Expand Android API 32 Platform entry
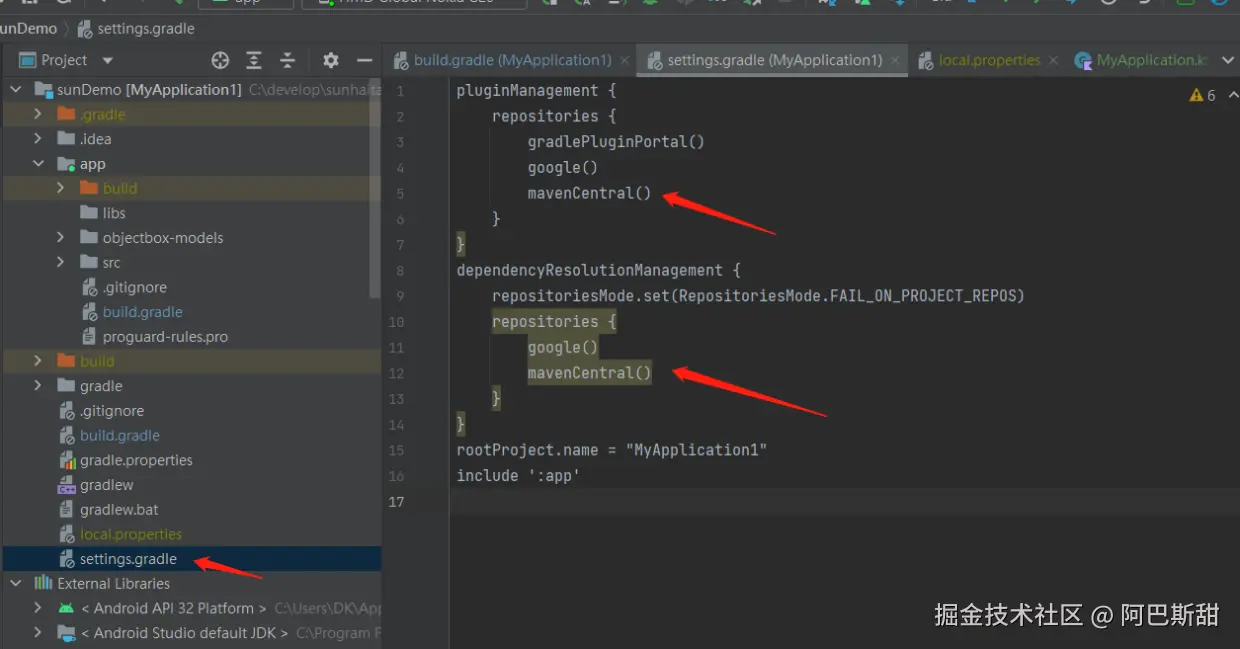 (x=38, y=608)
